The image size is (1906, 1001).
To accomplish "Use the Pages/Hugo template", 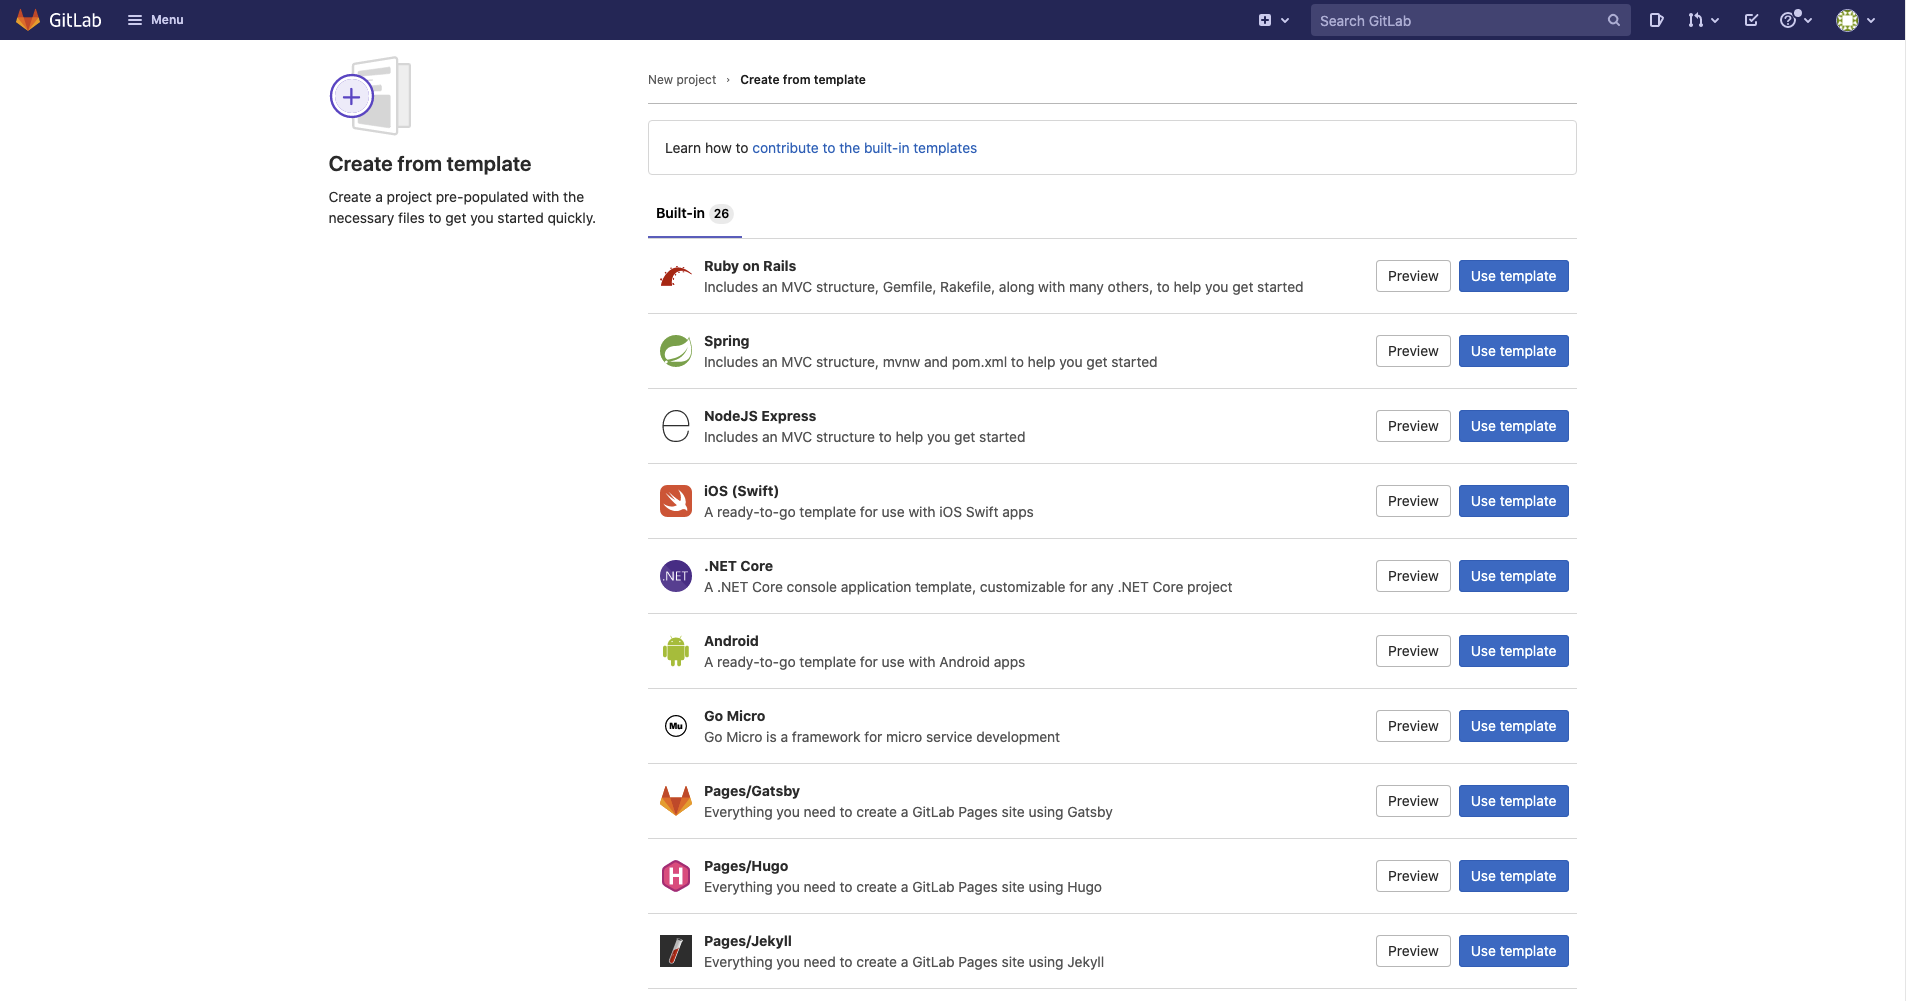I will [x=1513, y=876].
